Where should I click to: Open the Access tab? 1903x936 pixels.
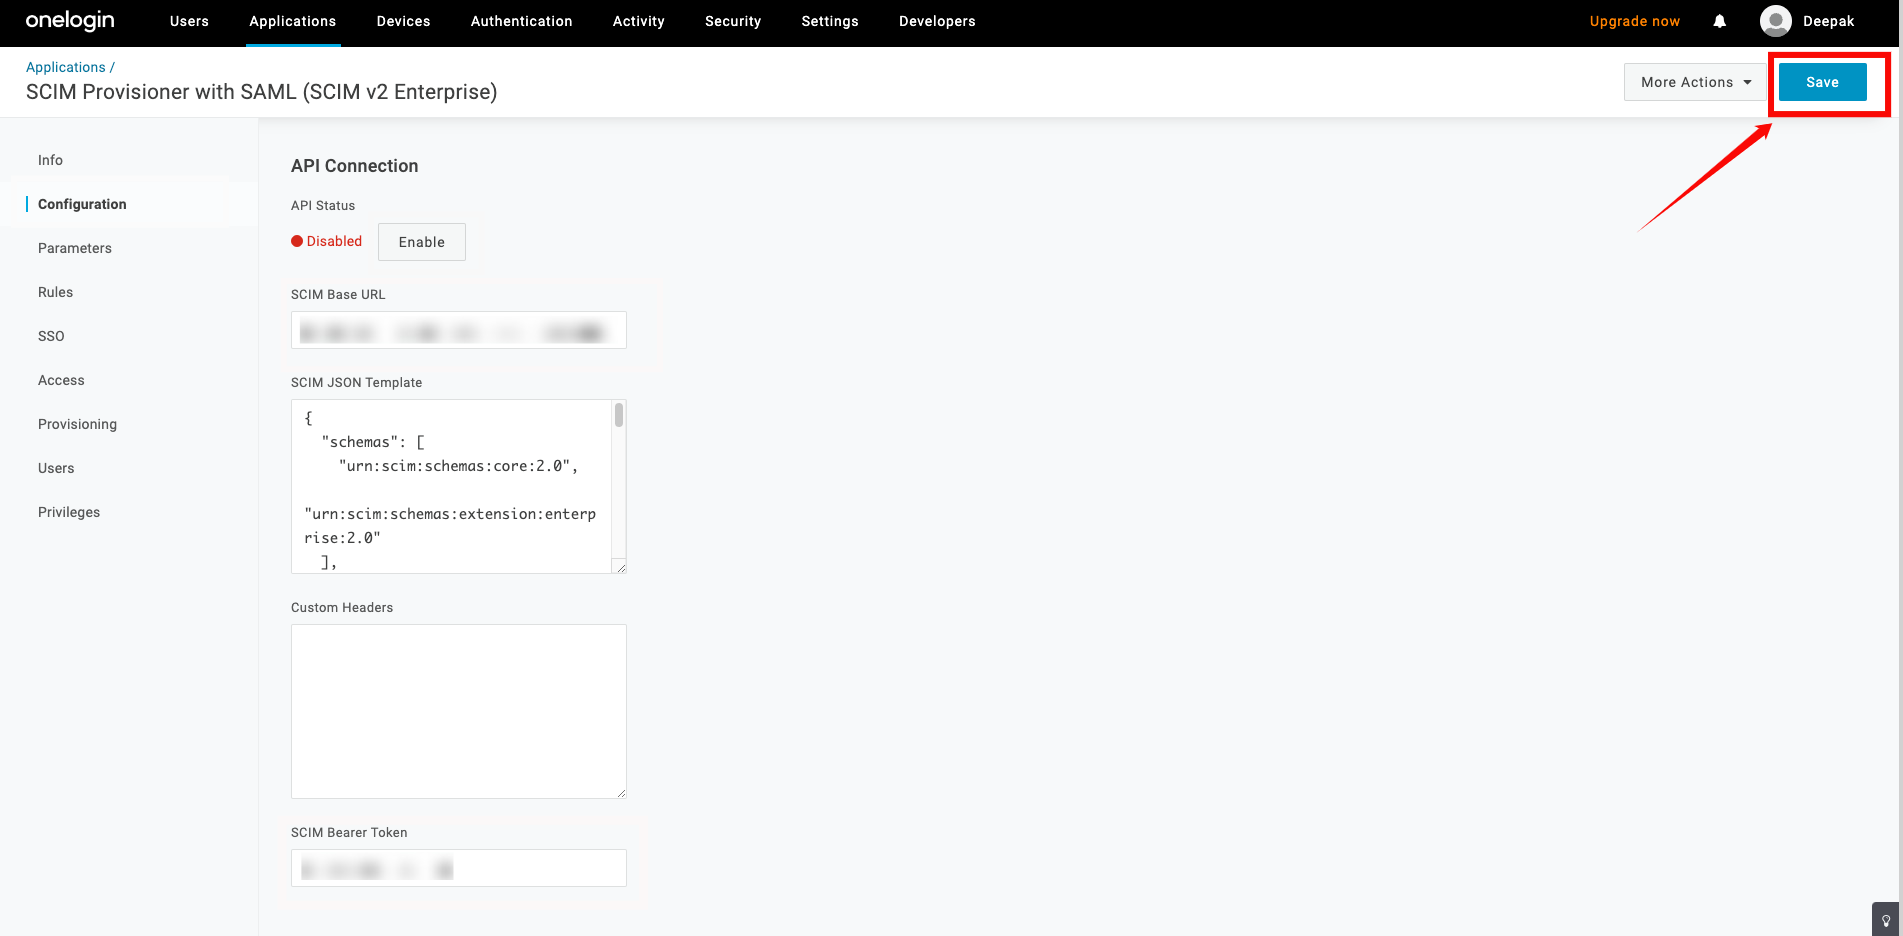tap(61, 380)
